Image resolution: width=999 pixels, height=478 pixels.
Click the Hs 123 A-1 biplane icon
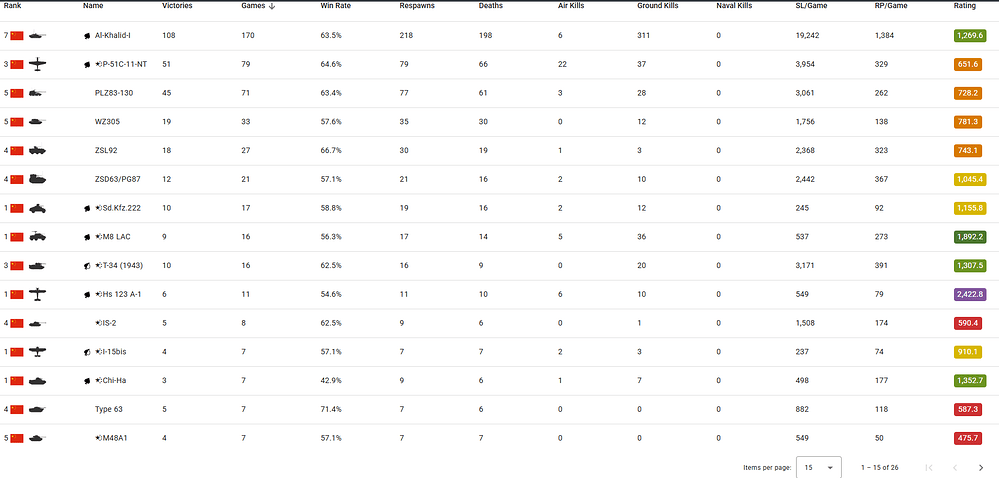(37, 294)
